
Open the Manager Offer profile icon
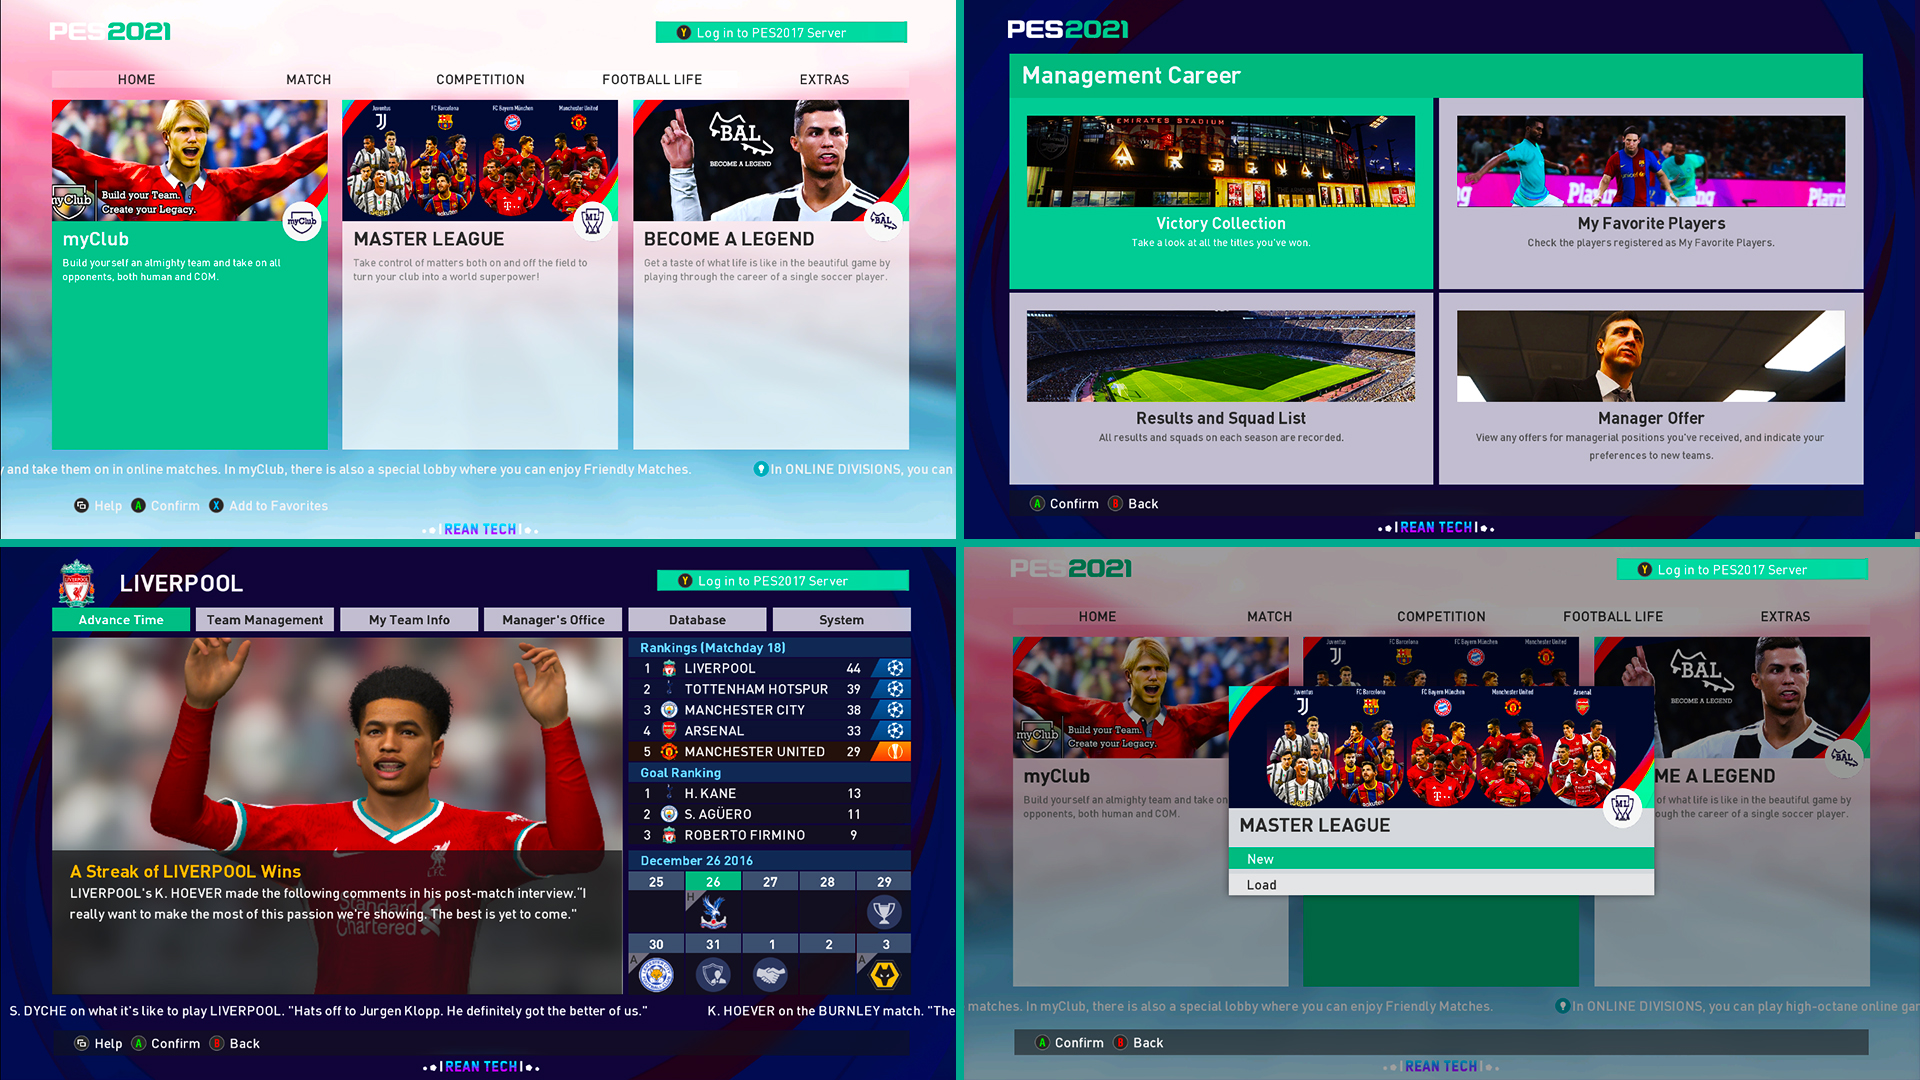(x=1651, y=356)
